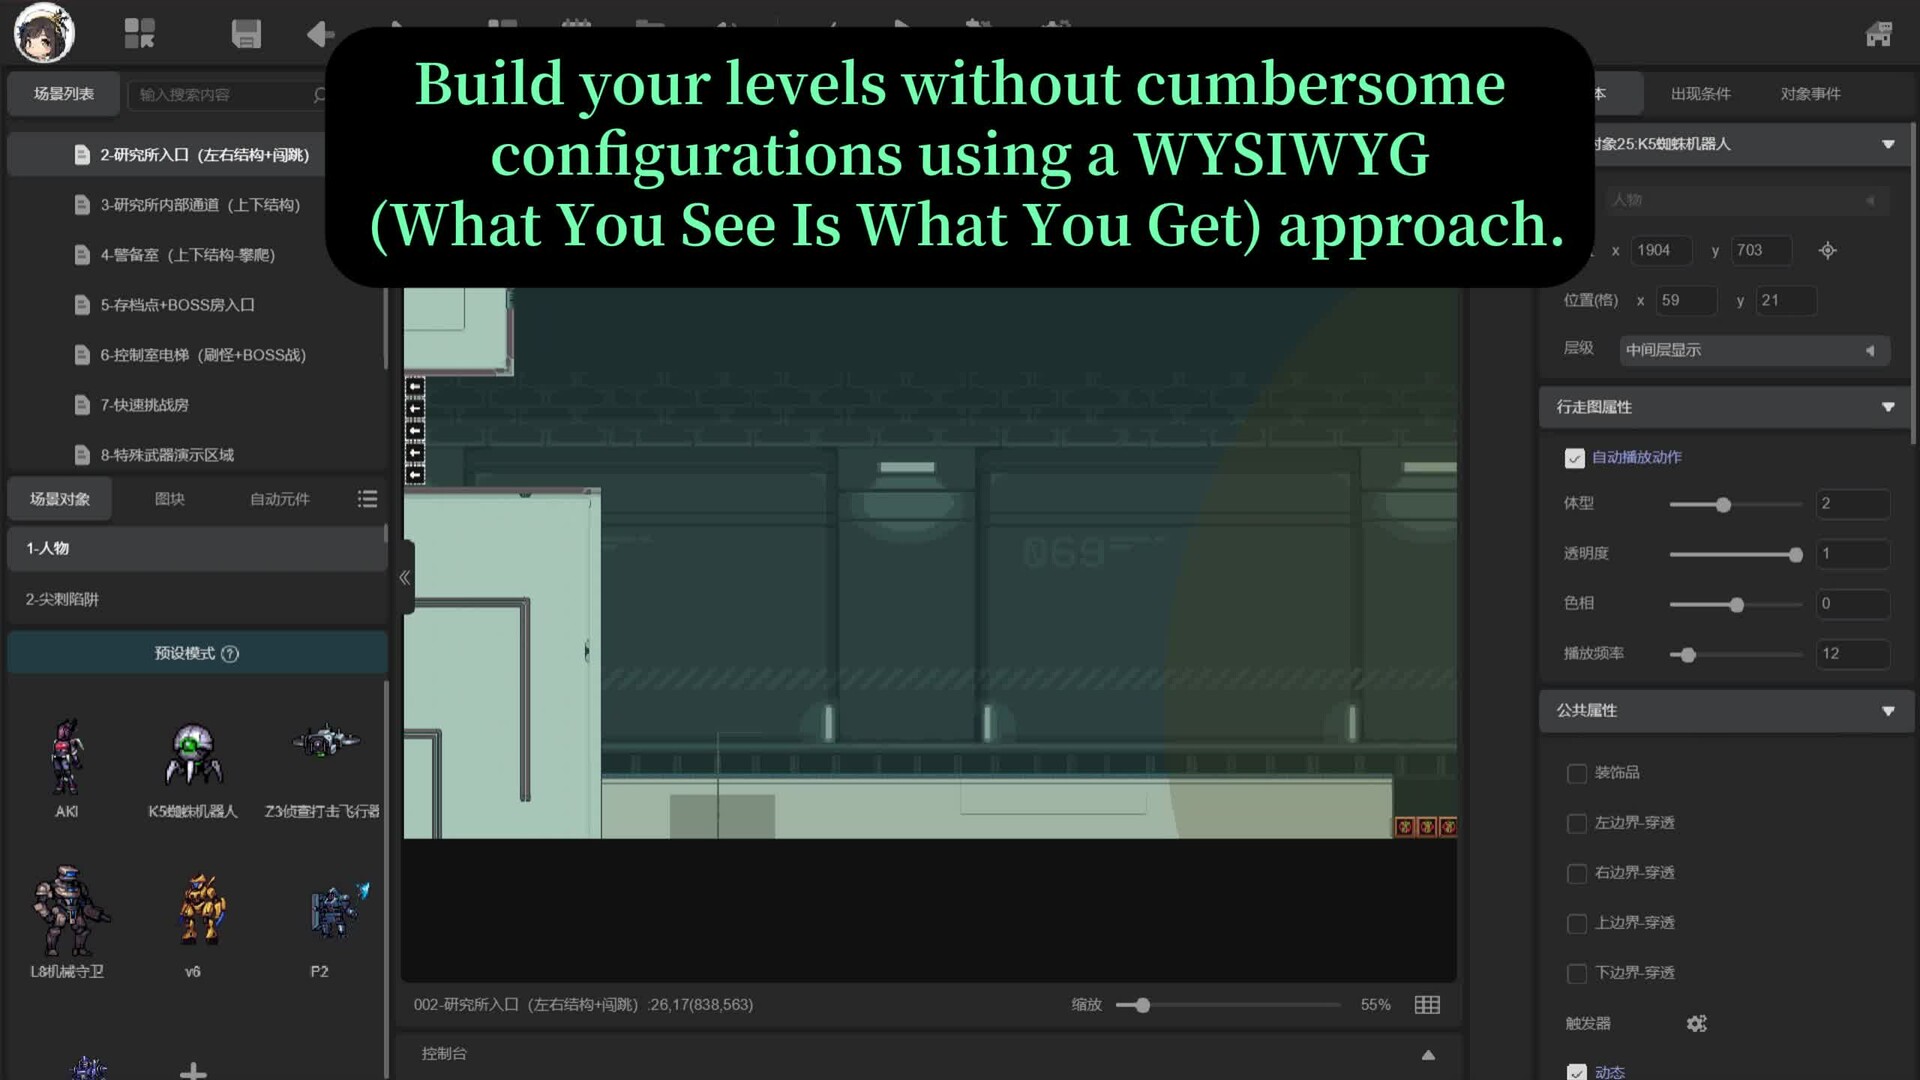Image resolution: width=1920 pixels, height=1080 pixels.
Task: Click the back arrow toolbar icon
Action: pos(319,34)
